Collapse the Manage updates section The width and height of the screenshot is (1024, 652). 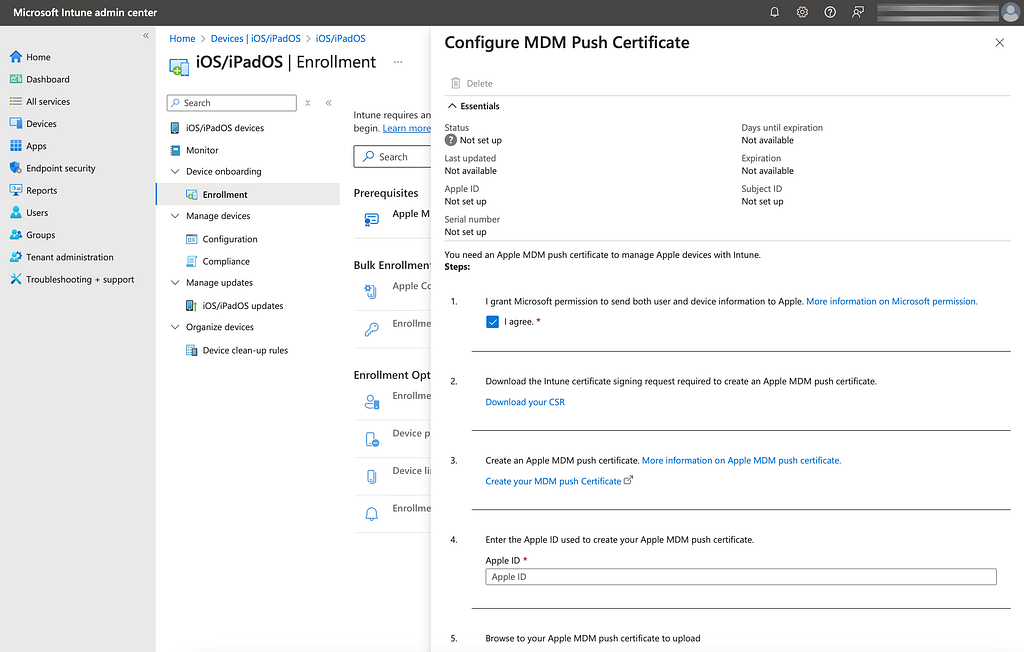[175, 282]
